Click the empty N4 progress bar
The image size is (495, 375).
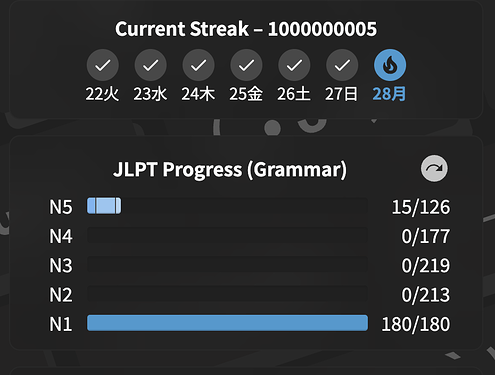point(227,235)
